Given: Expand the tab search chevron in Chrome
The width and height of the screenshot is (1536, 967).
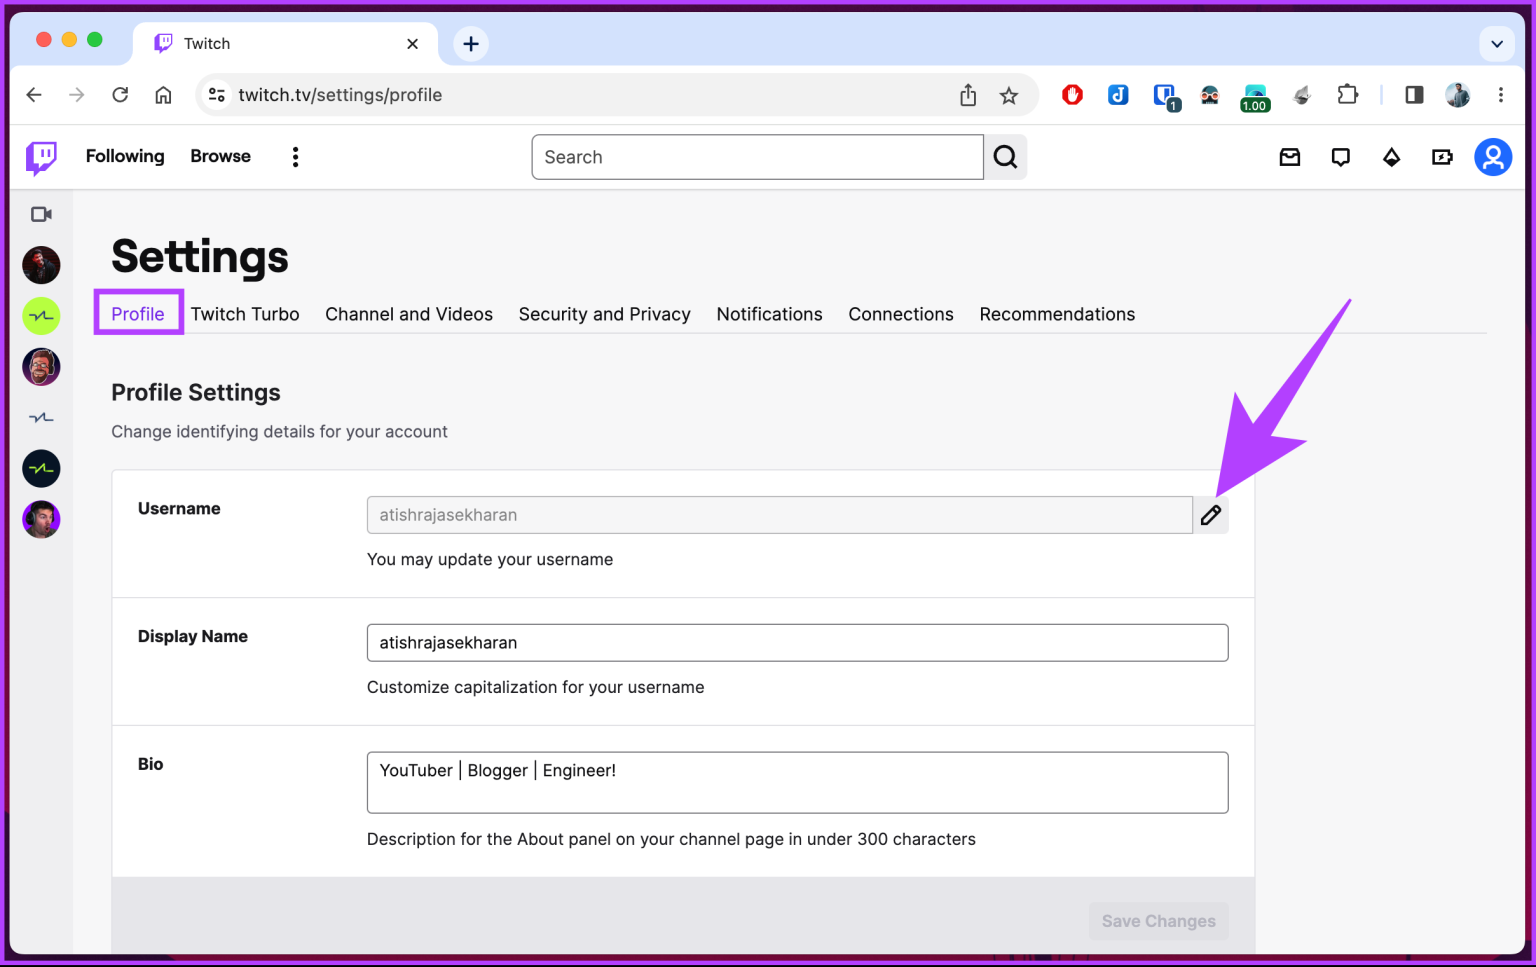Looking at the screenshot, I should coord(1497,44).
